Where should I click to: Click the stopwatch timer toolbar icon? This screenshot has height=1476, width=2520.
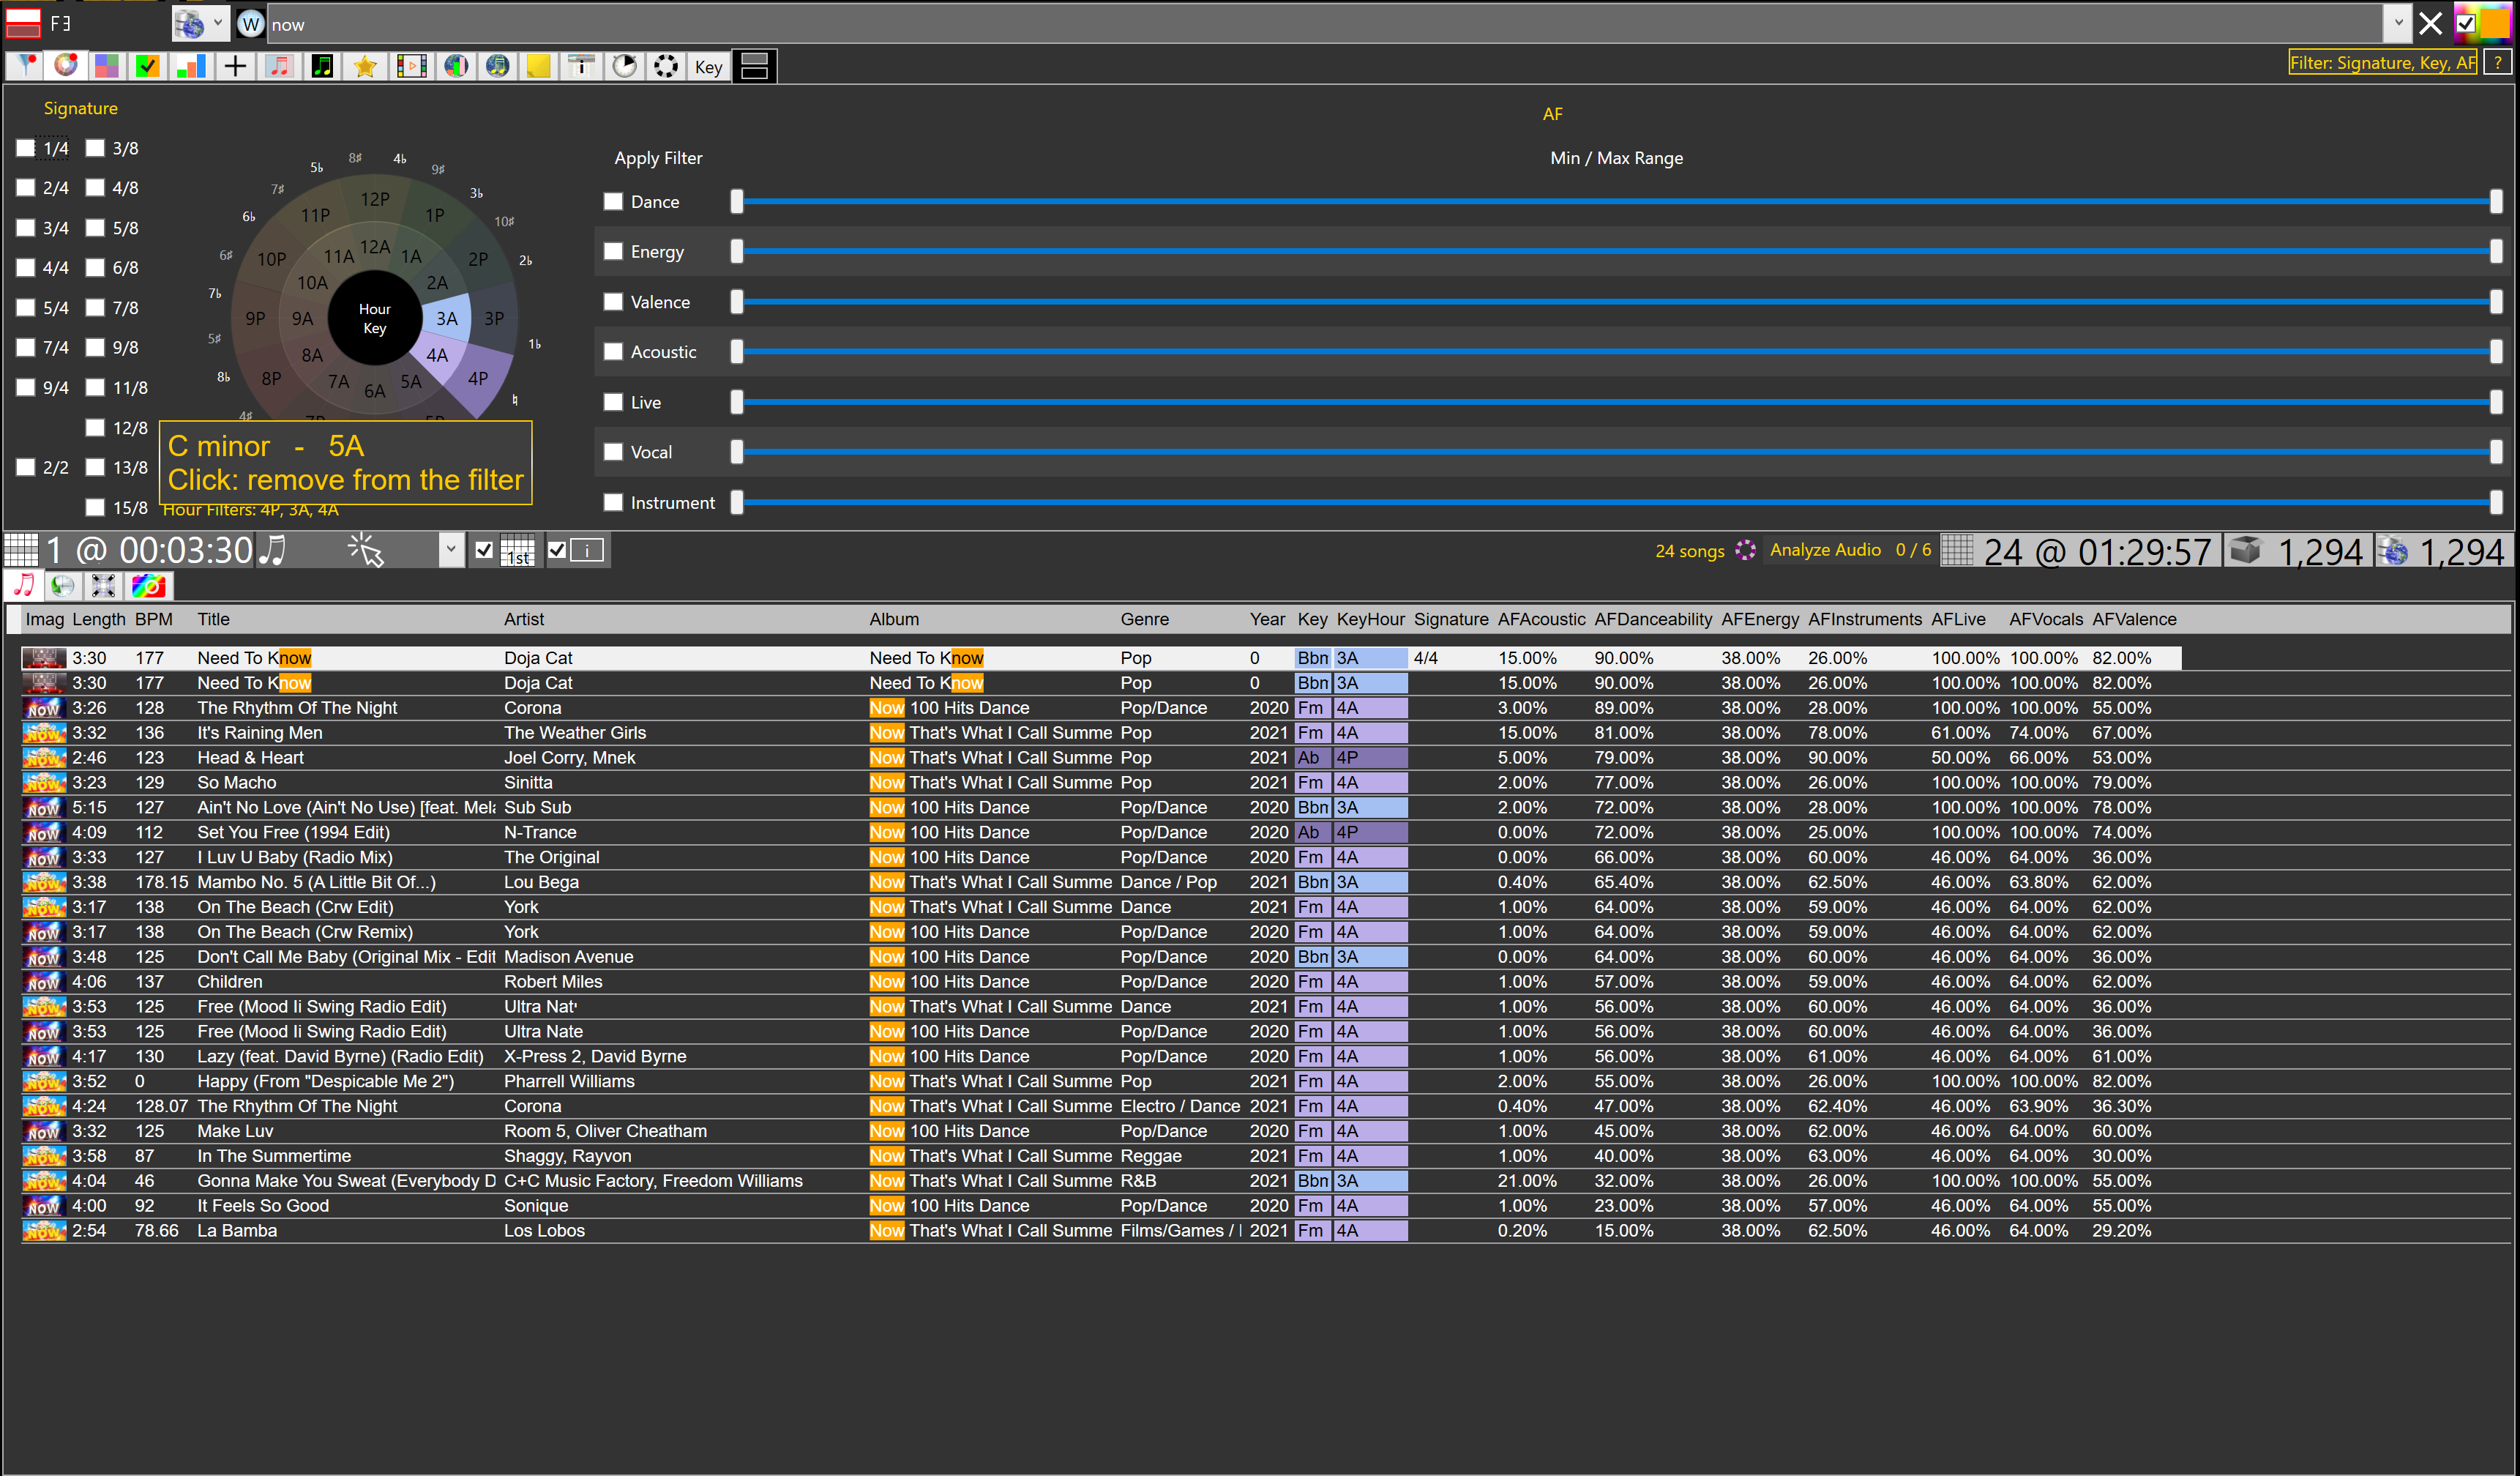[x=624, y=66]
